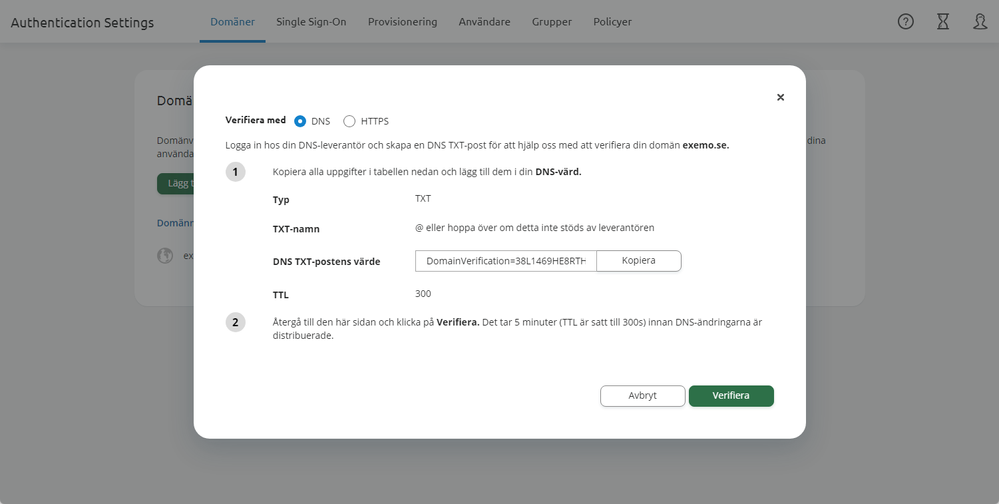The width and height of the screenshot is (999, 504).
Task: Click the step 2 number badge
Action: [x=235, y=322]
